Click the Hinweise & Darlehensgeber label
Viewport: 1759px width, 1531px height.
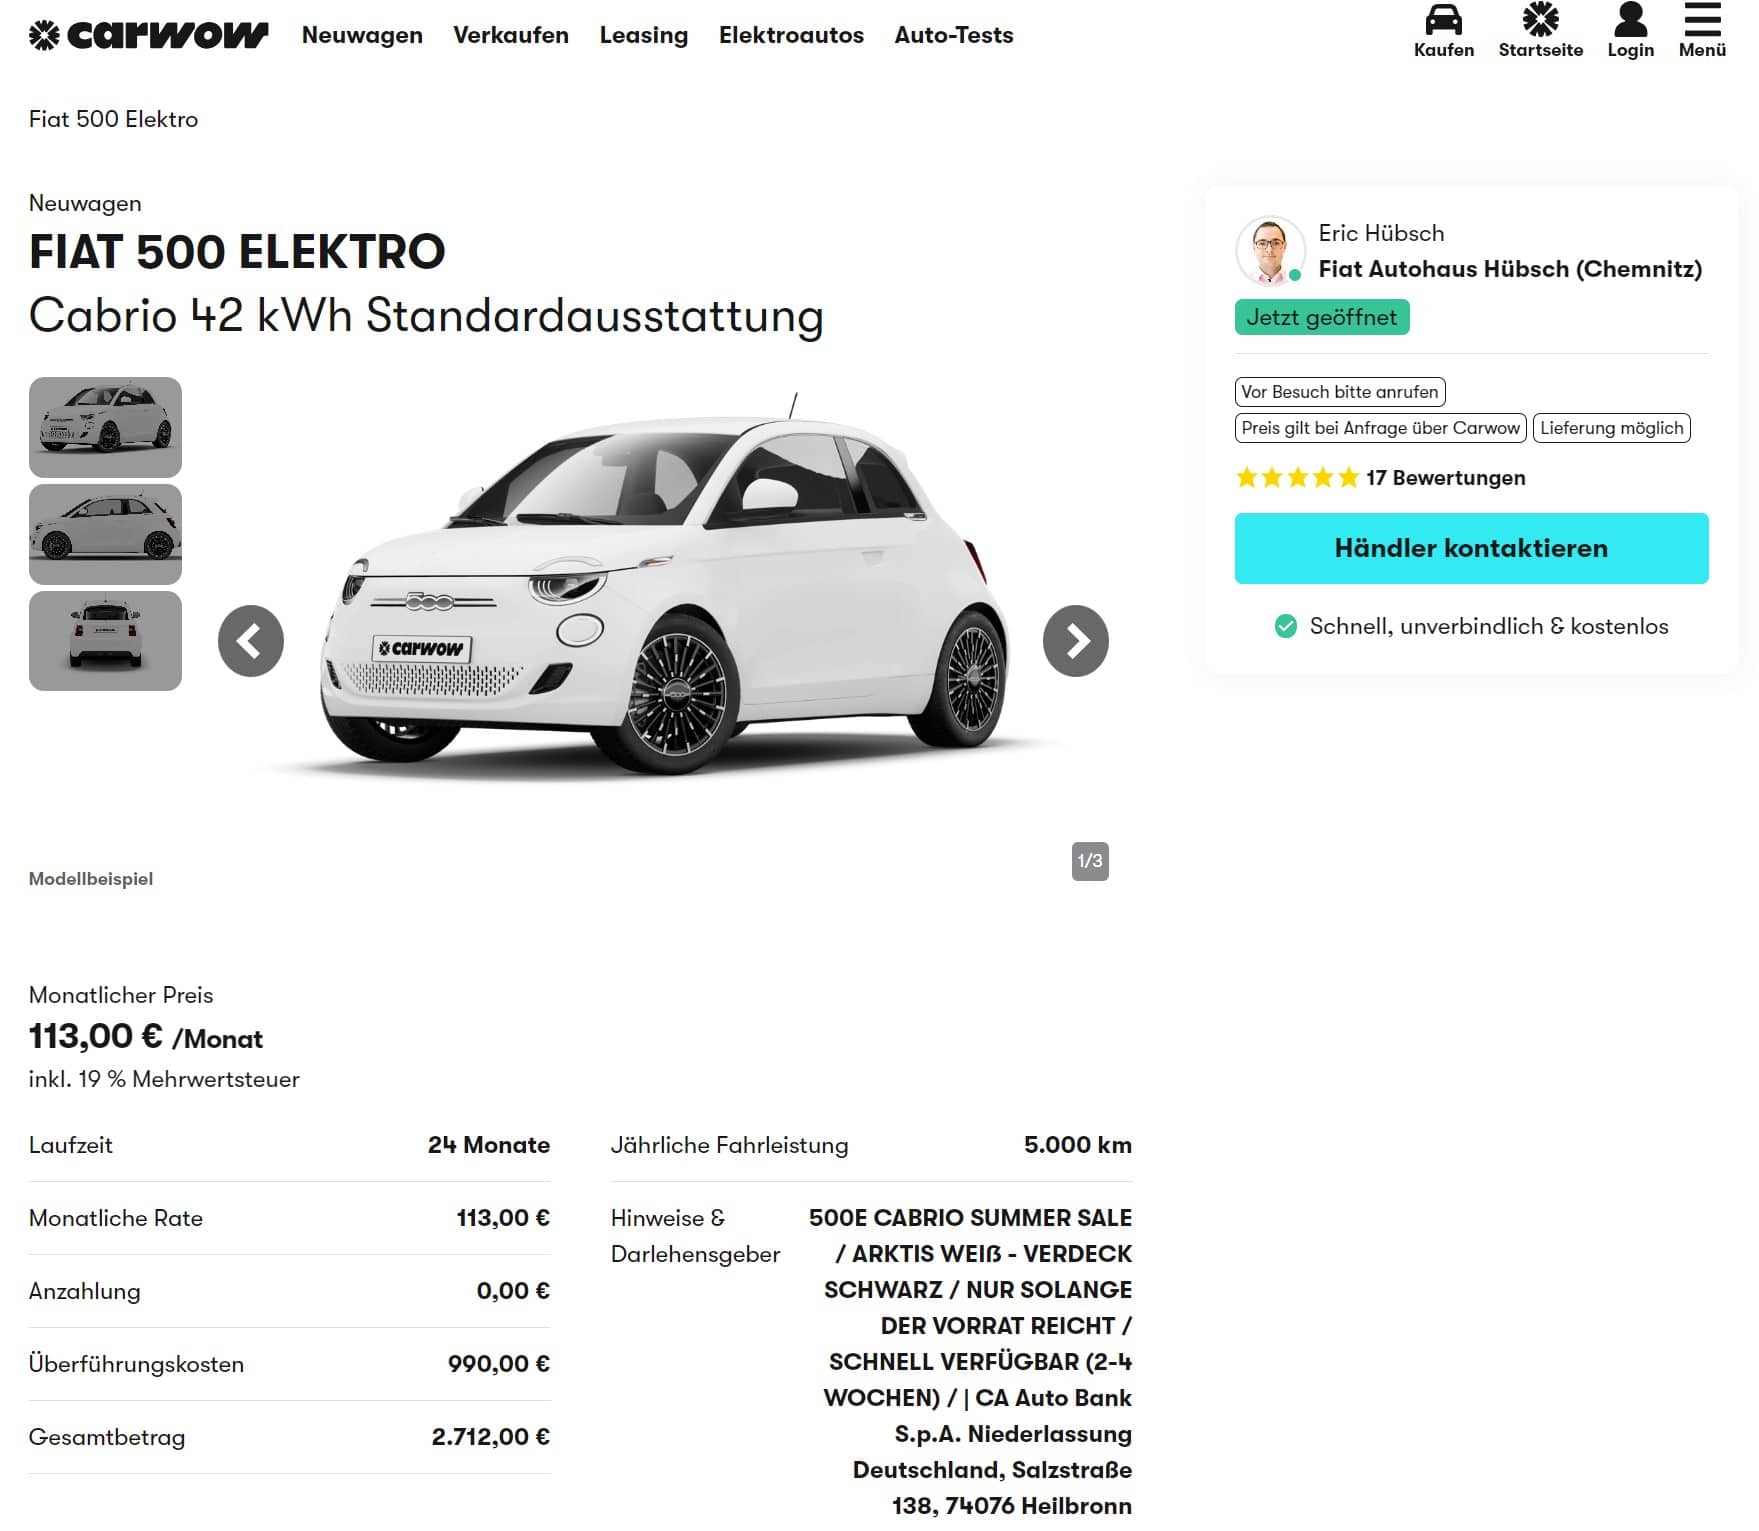point(695,1236)
